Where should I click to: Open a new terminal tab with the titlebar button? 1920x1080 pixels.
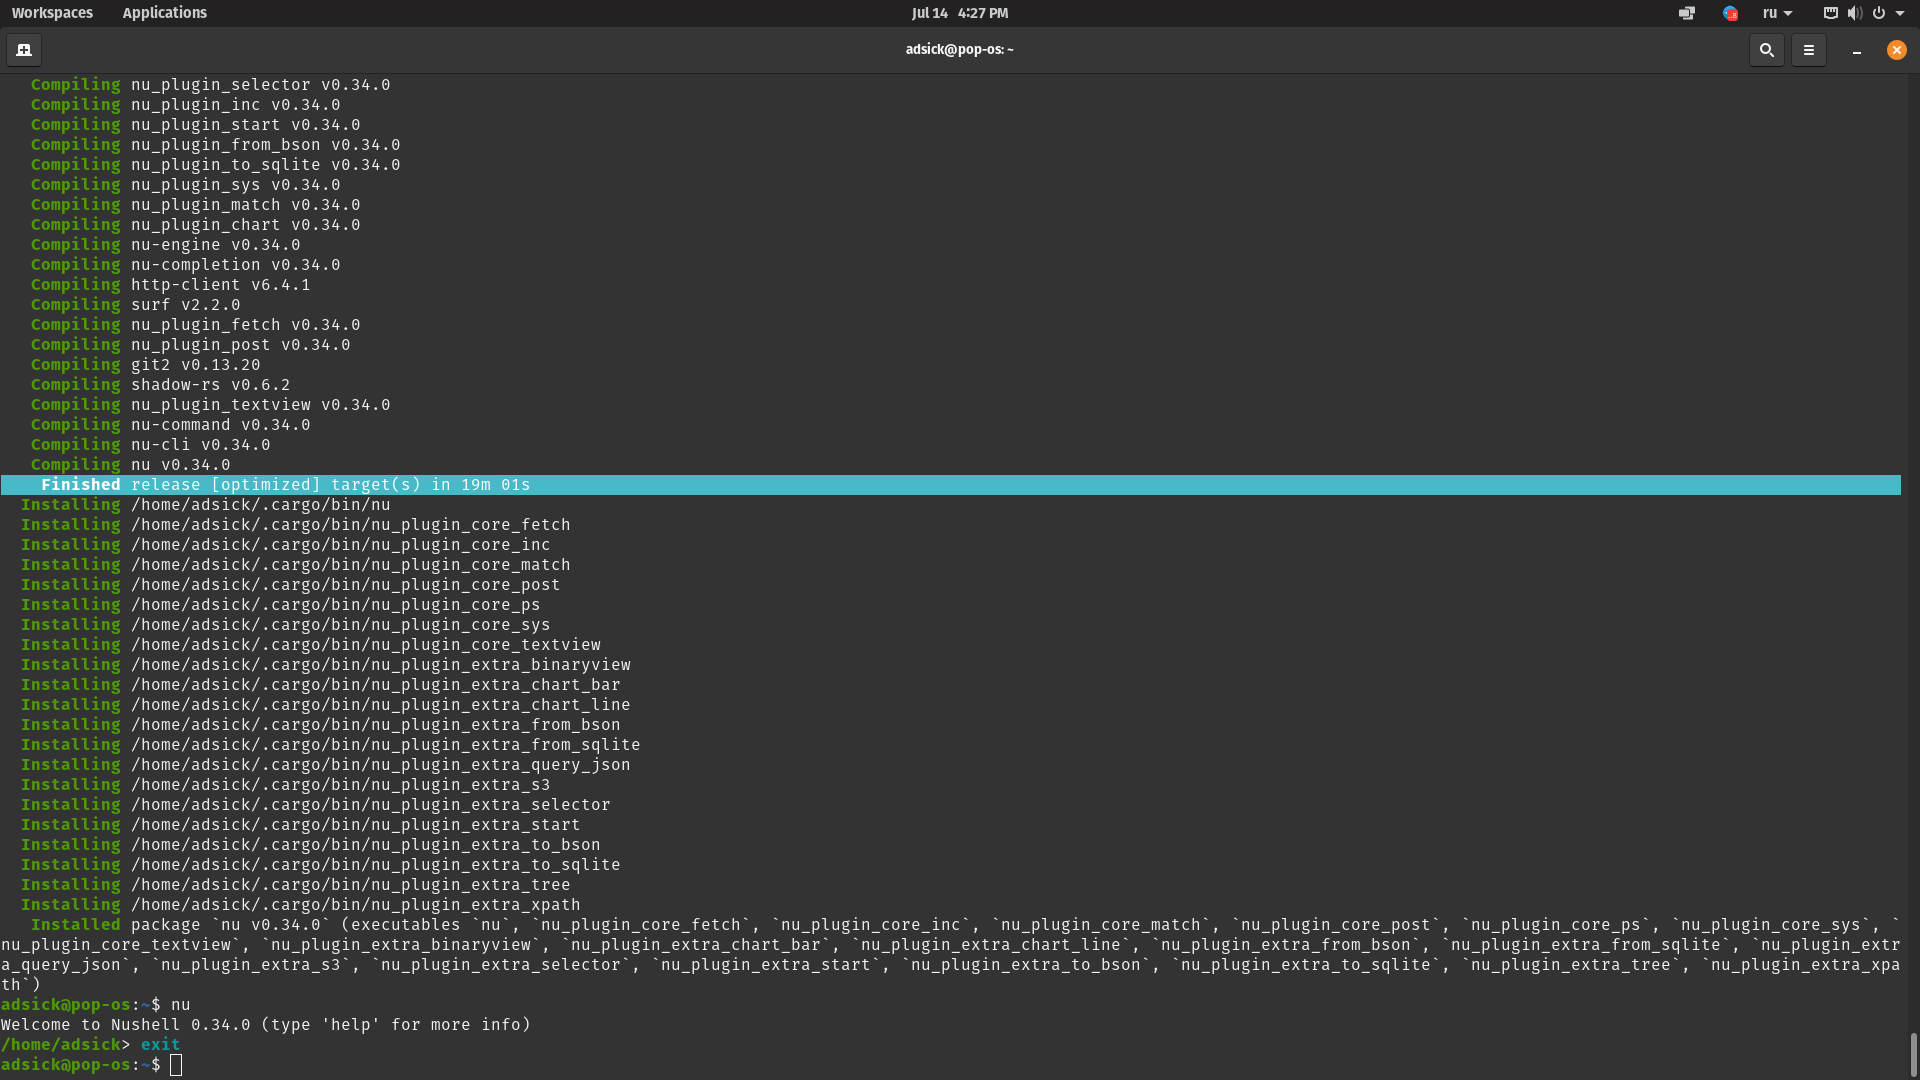[x=24, y=49]
